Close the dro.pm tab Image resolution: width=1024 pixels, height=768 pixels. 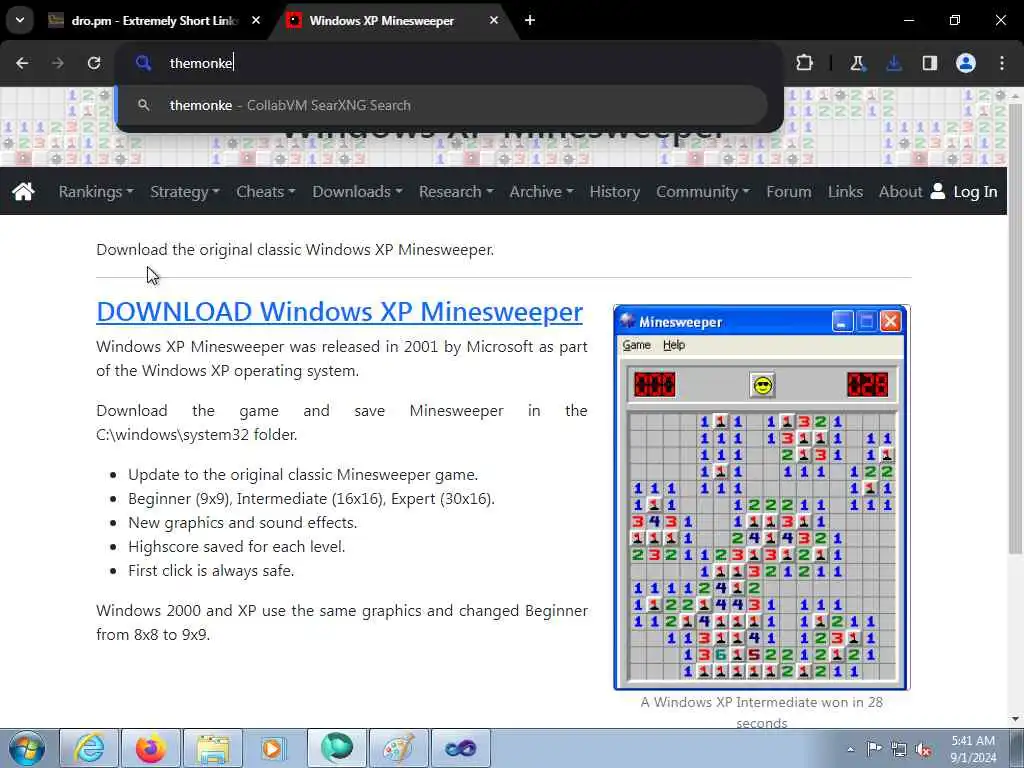[x=256, y=20]
